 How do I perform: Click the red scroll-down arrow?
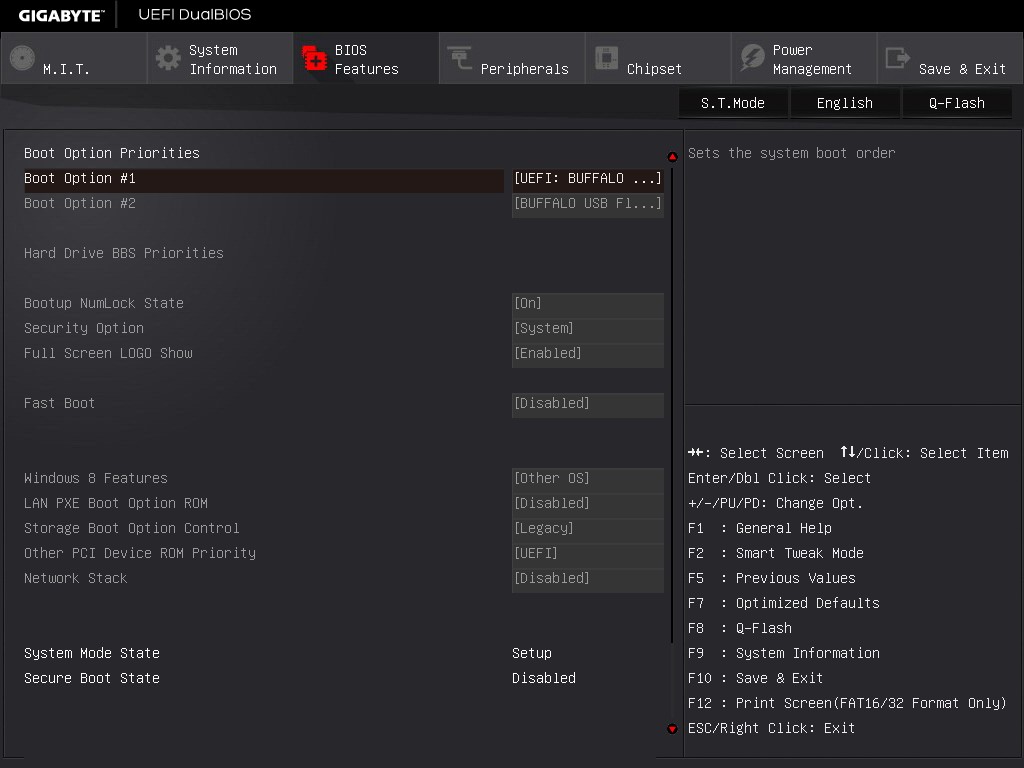point(672,729)
